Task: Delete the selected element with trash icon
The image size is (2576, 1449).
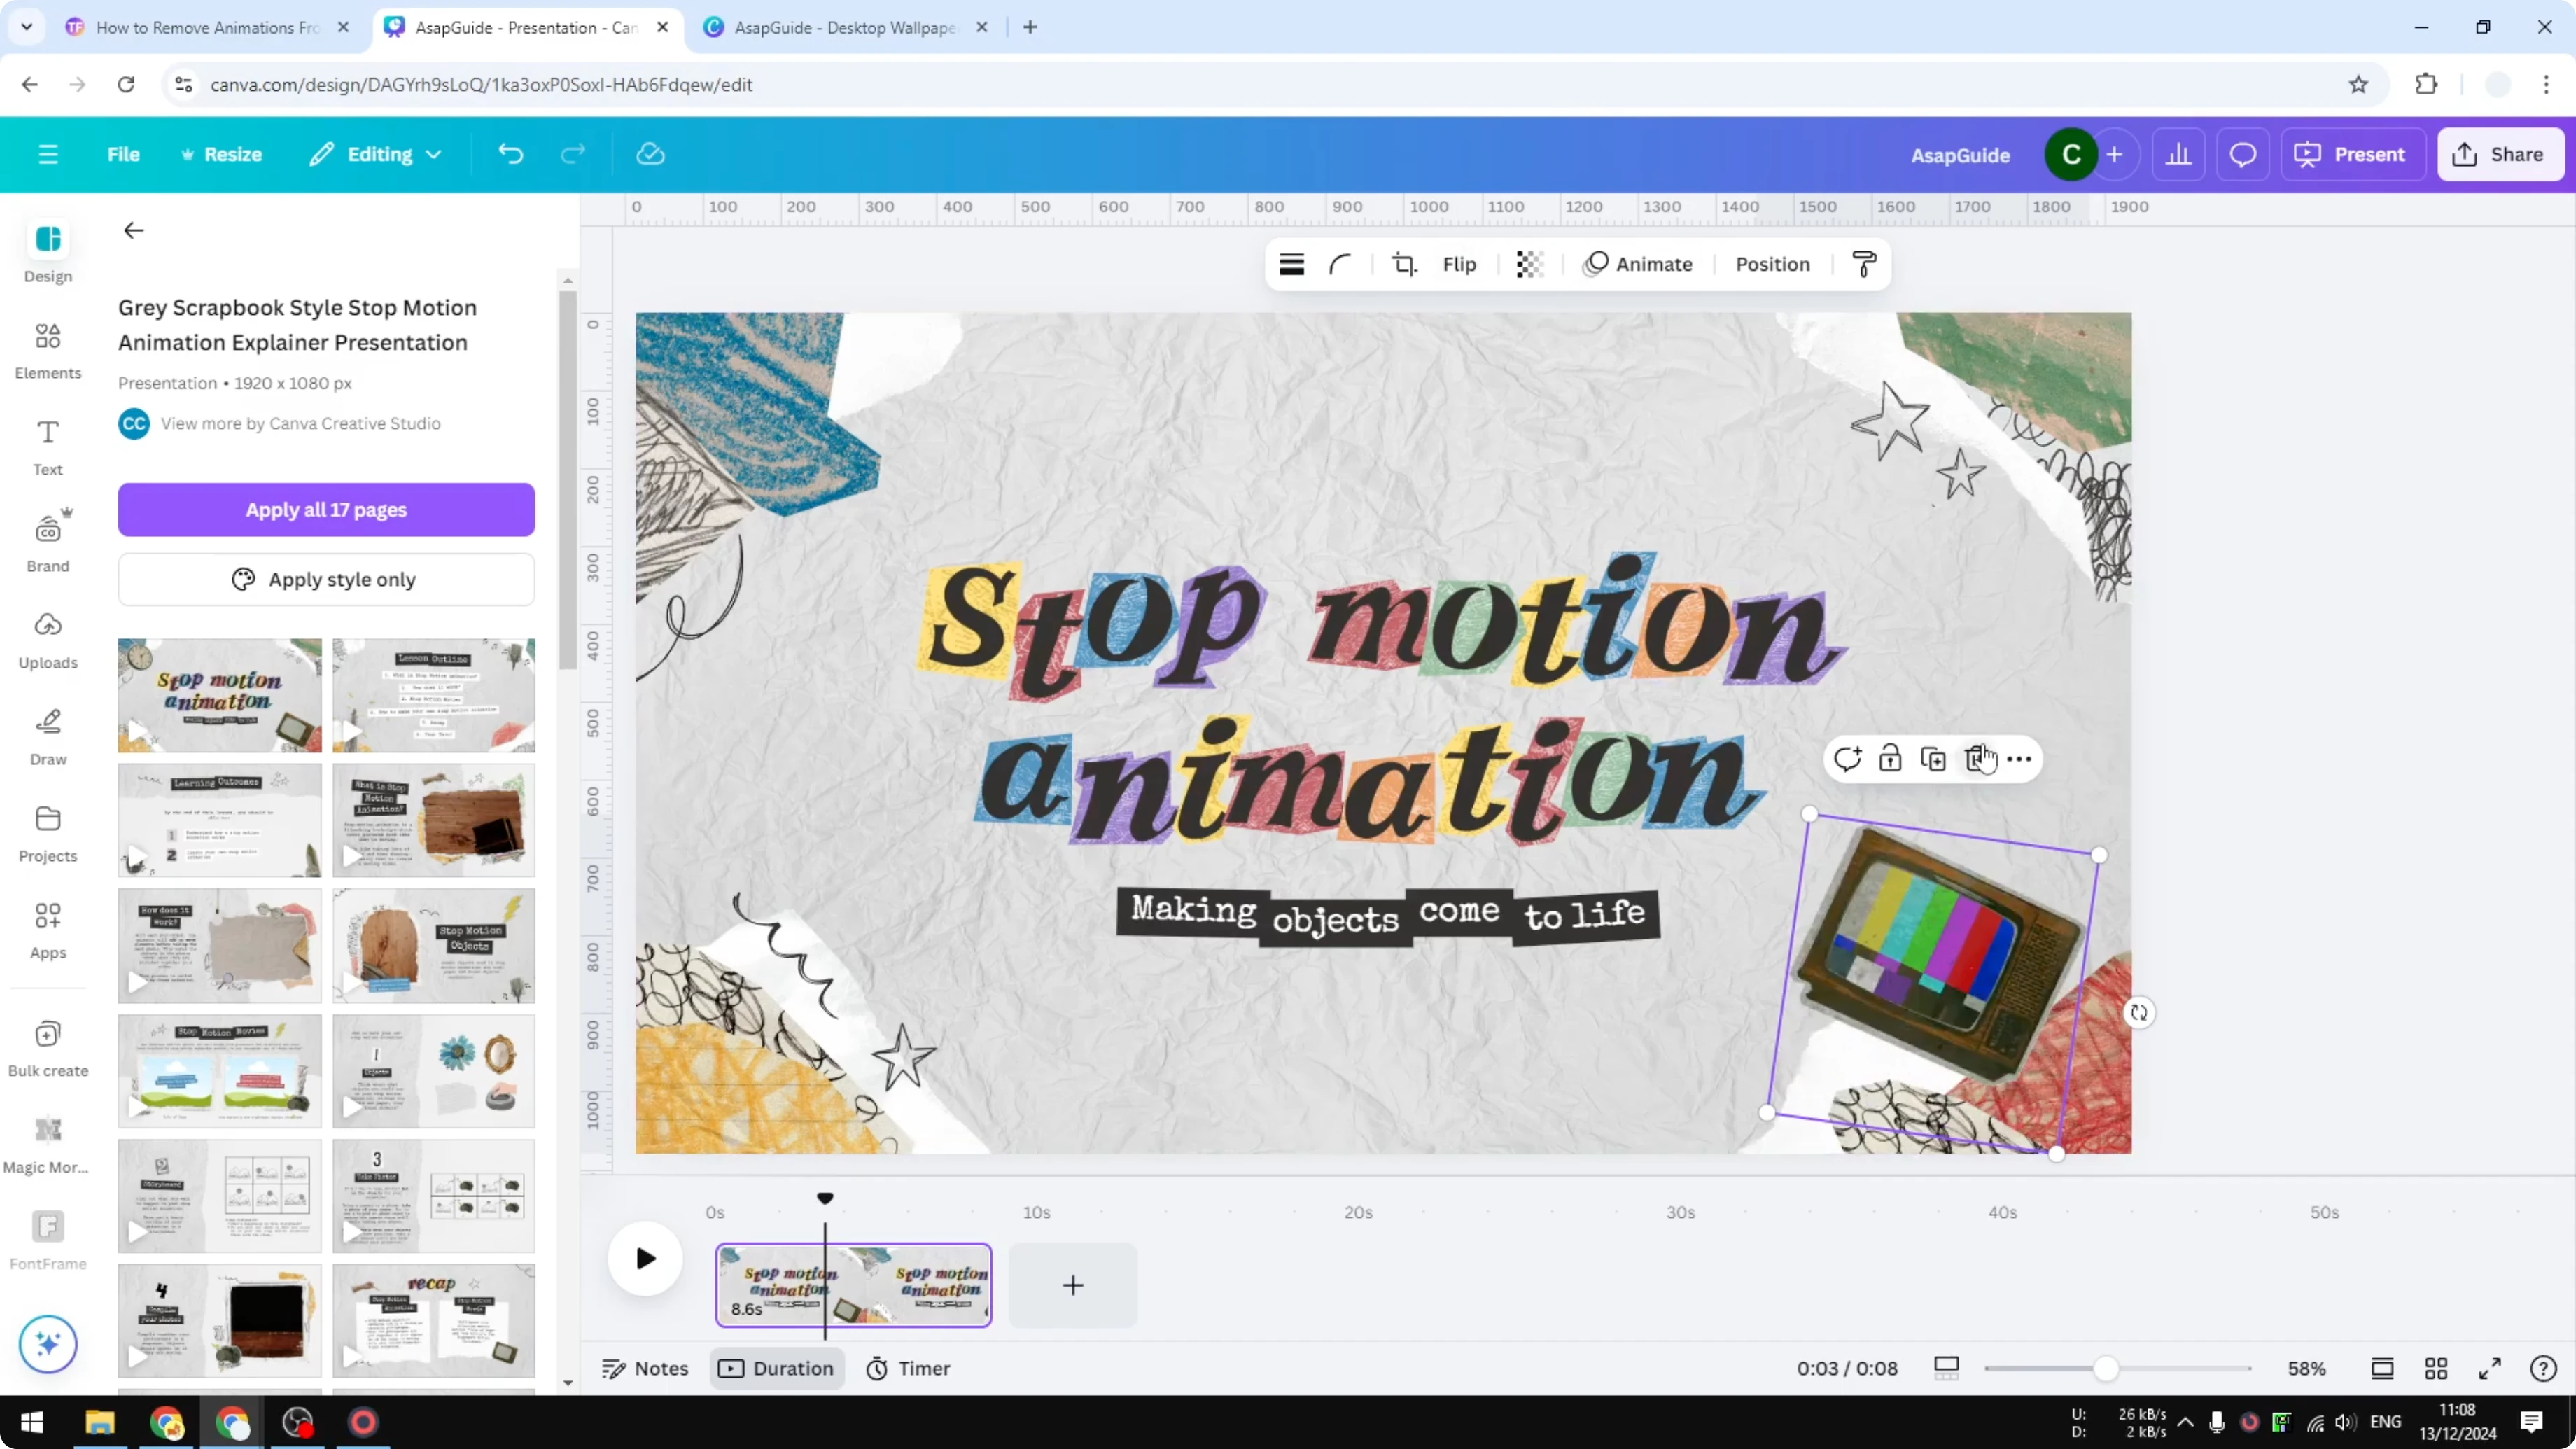Action: pyautogui.click(x=1977, y=759)
